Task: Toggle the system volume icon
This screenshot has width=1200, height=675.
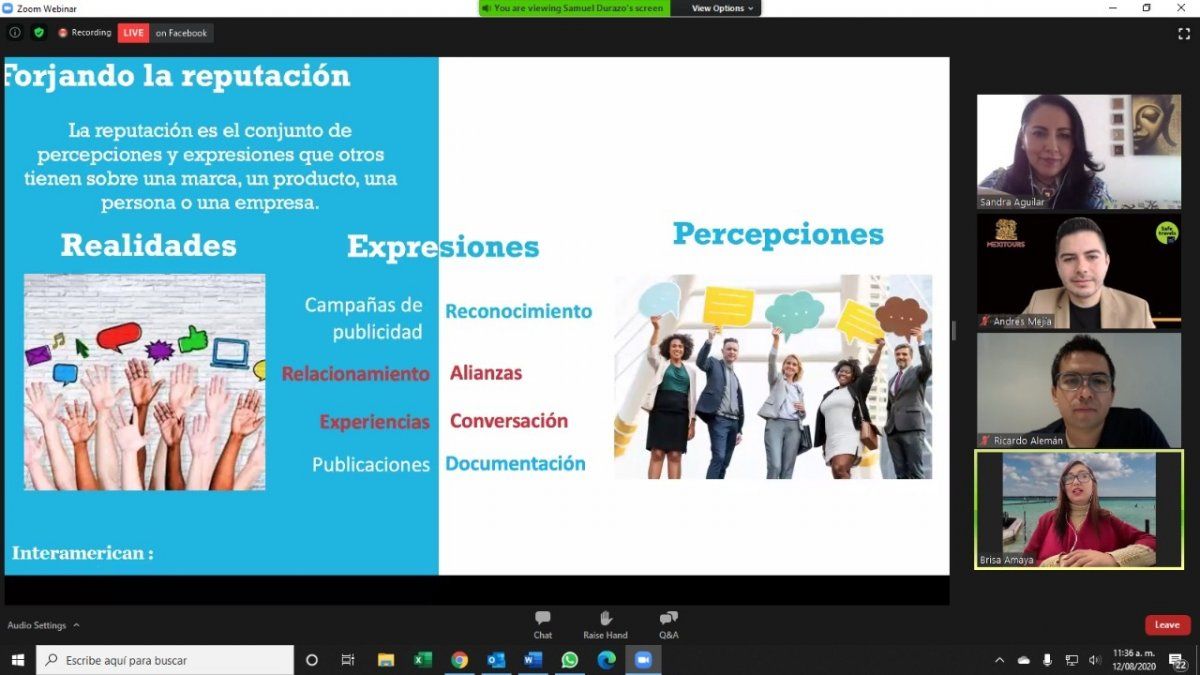Action: (x=1094, y=660)
